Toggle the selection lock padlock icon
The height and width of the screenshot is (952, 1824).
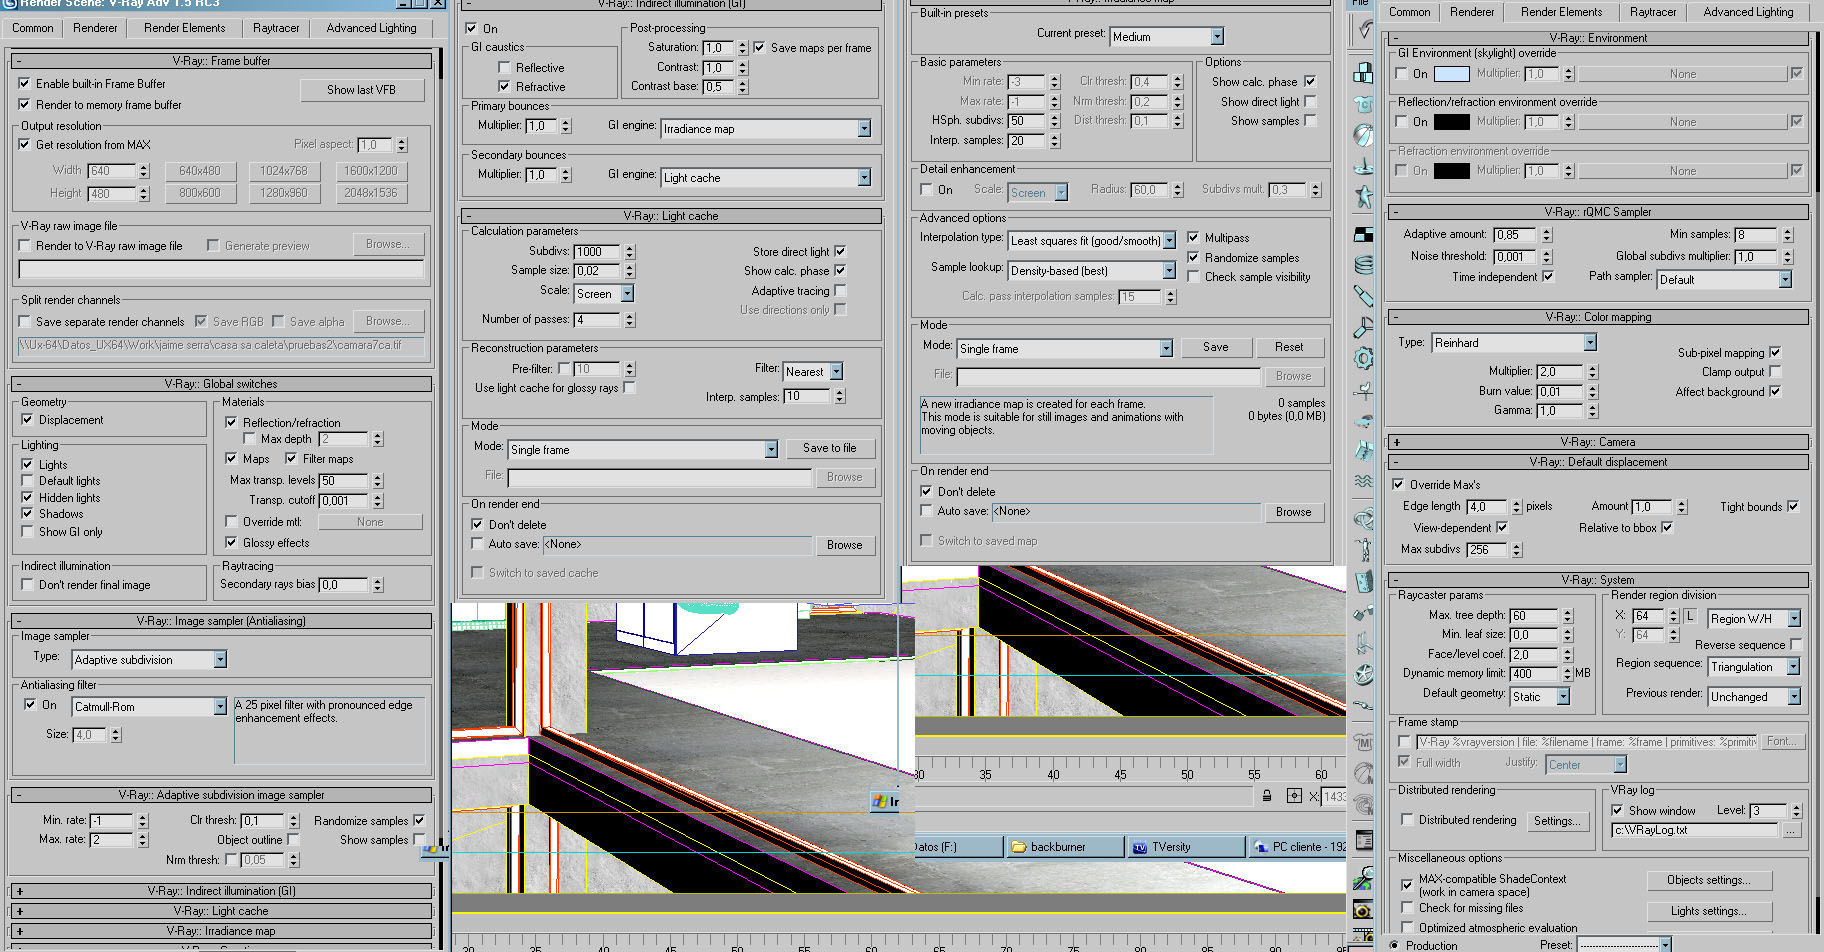[1267, 796]
